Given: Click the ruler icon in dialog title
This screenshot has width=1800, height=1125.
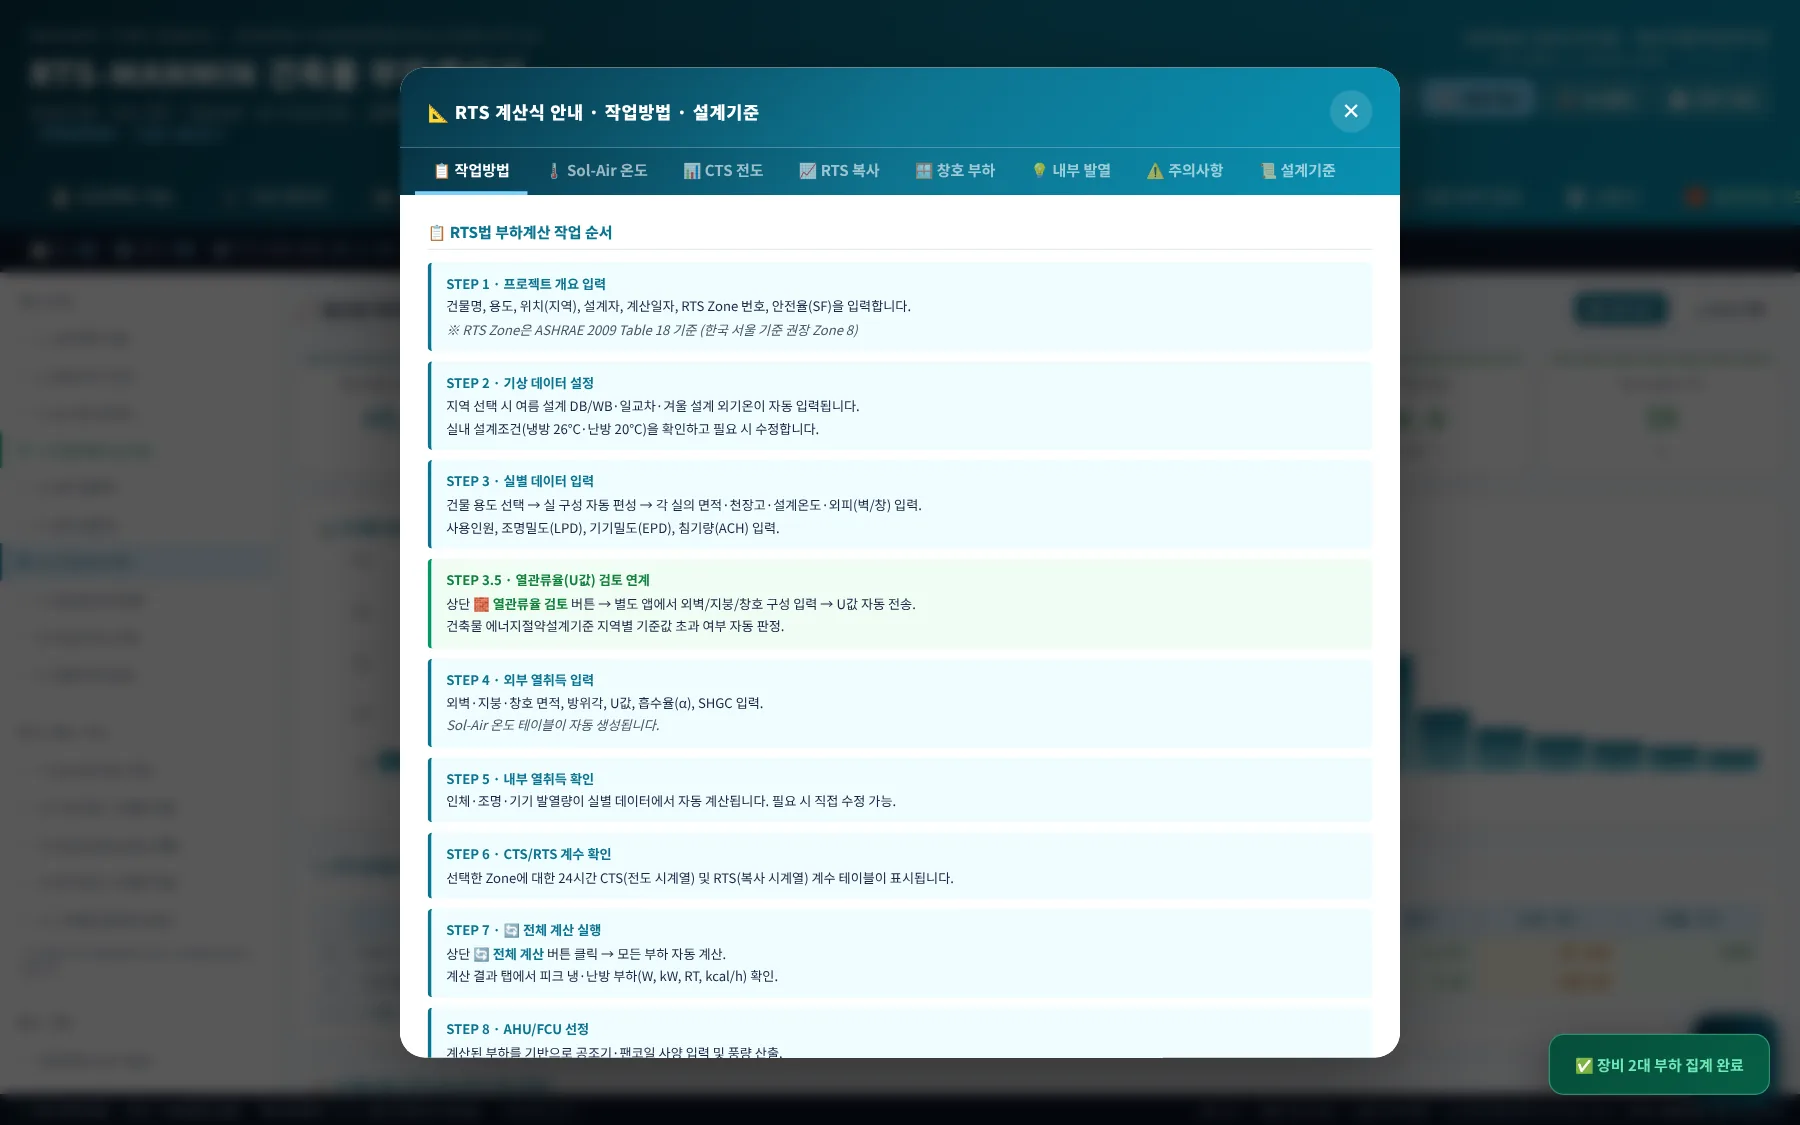Looking at the screenshot, I should (438, 113).
